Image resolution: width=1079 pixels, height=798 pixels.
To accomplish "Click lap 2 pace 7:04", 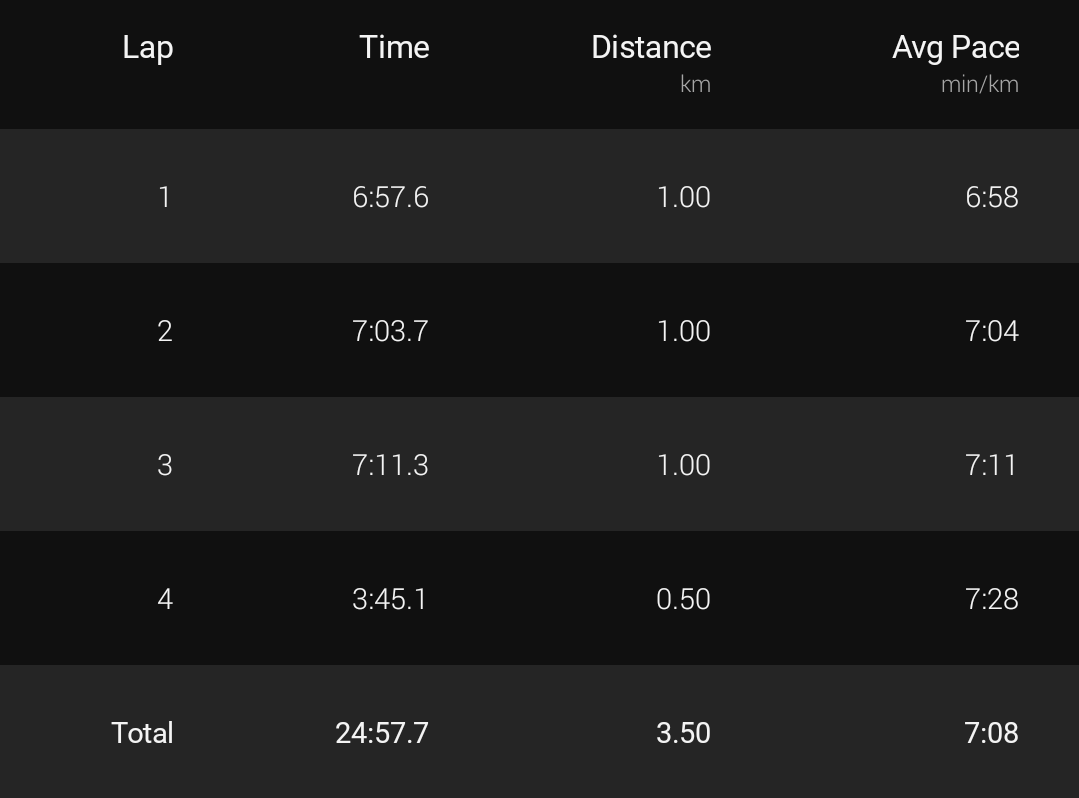I will tap(992, 332).
